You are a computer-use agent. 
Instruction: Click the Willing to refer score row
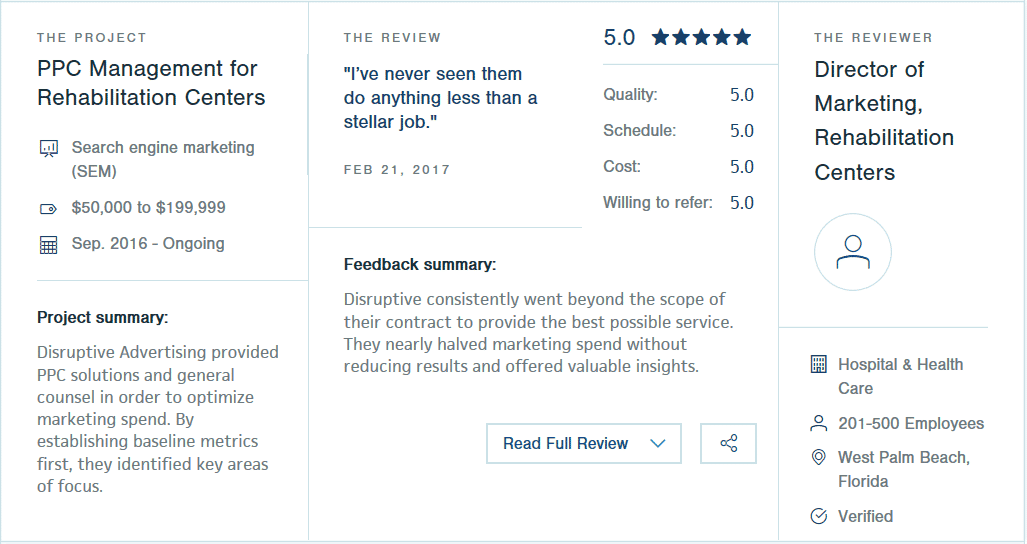click(x=679, y=202)
